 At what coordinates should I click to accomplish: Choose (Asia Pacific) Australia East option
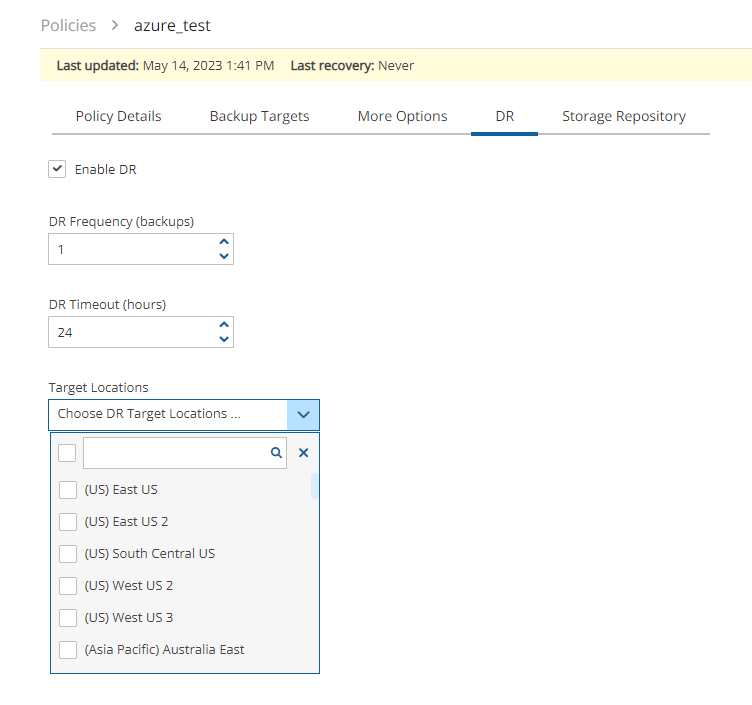[x=164, y=650]
